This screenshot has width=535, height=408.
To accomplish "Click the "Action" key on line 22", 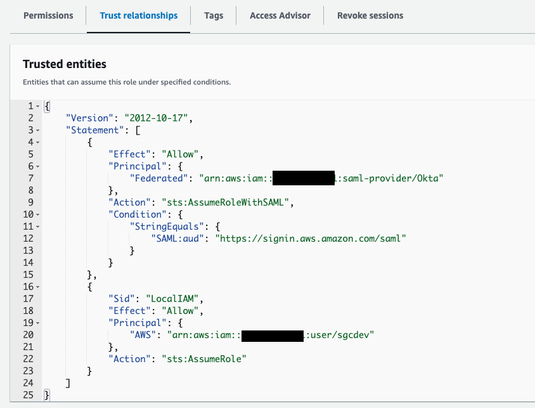I will click(129, 359).
